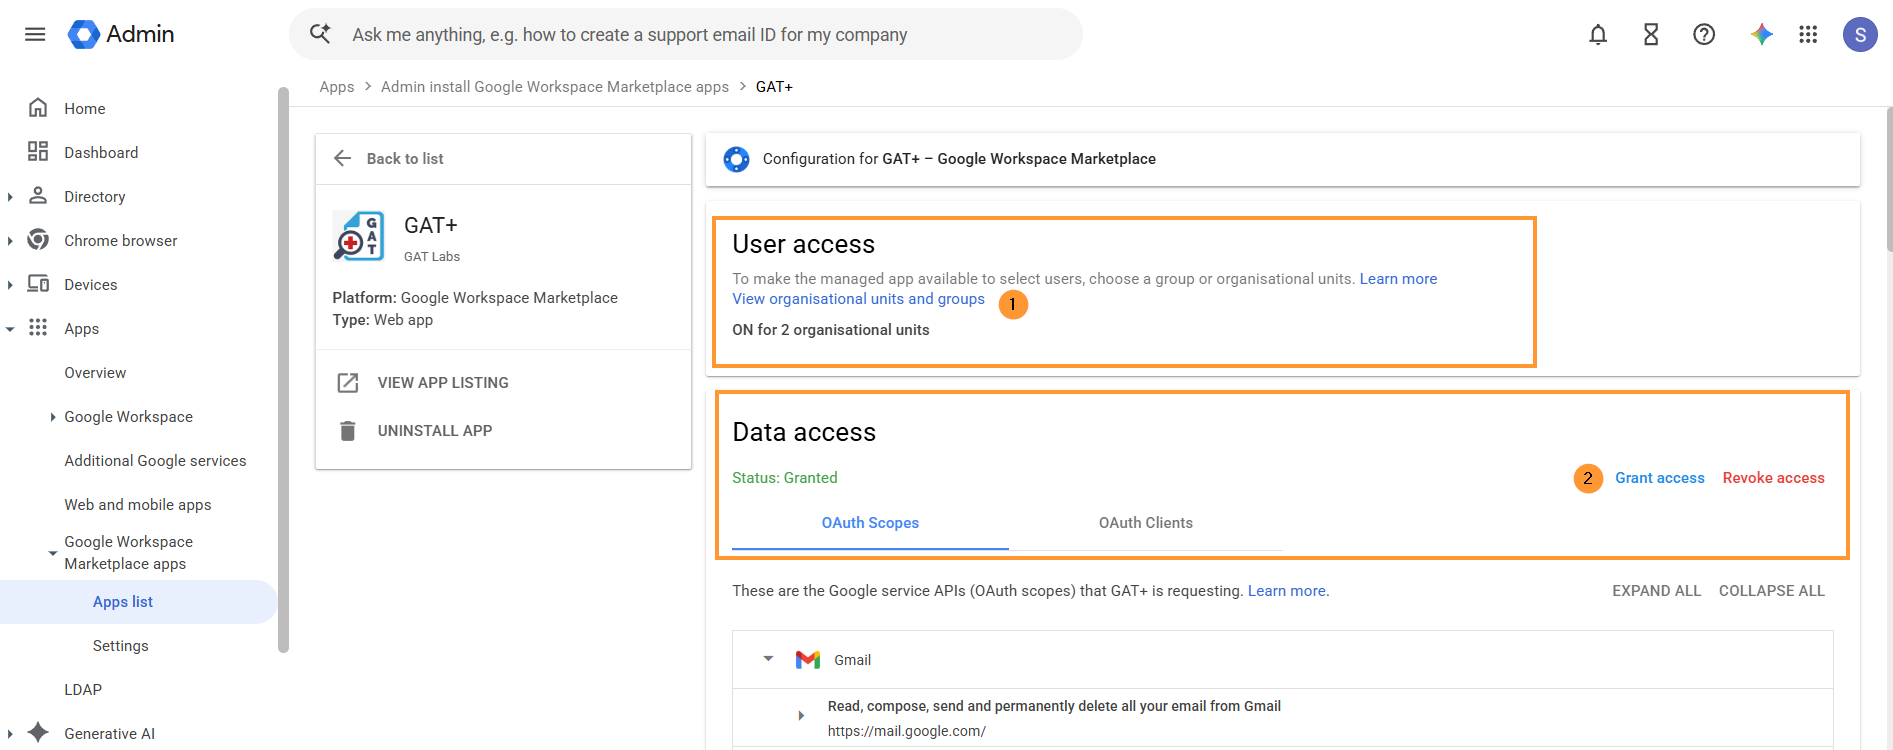1893x750 pixels.
Task: Click Learn more about OAuth scopes
Action: (1287, 591)
